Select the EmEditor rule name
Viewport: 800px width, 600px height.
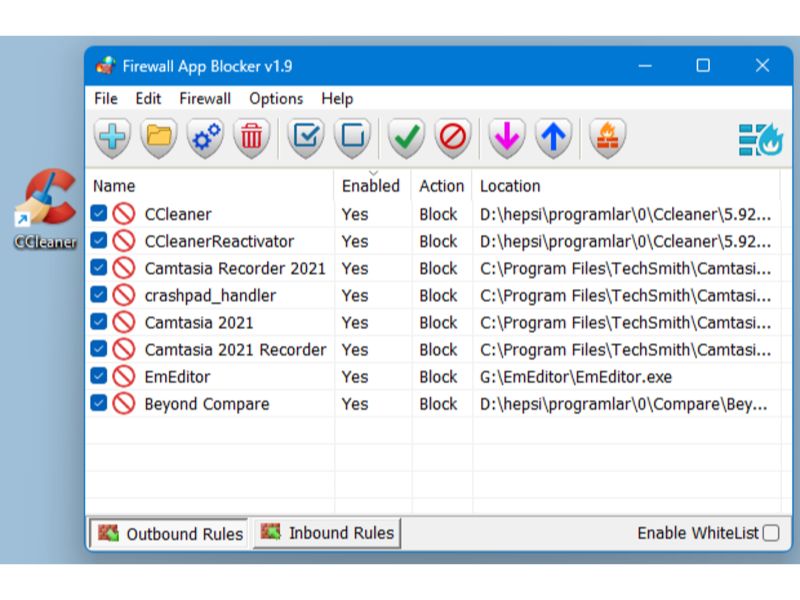177,377
